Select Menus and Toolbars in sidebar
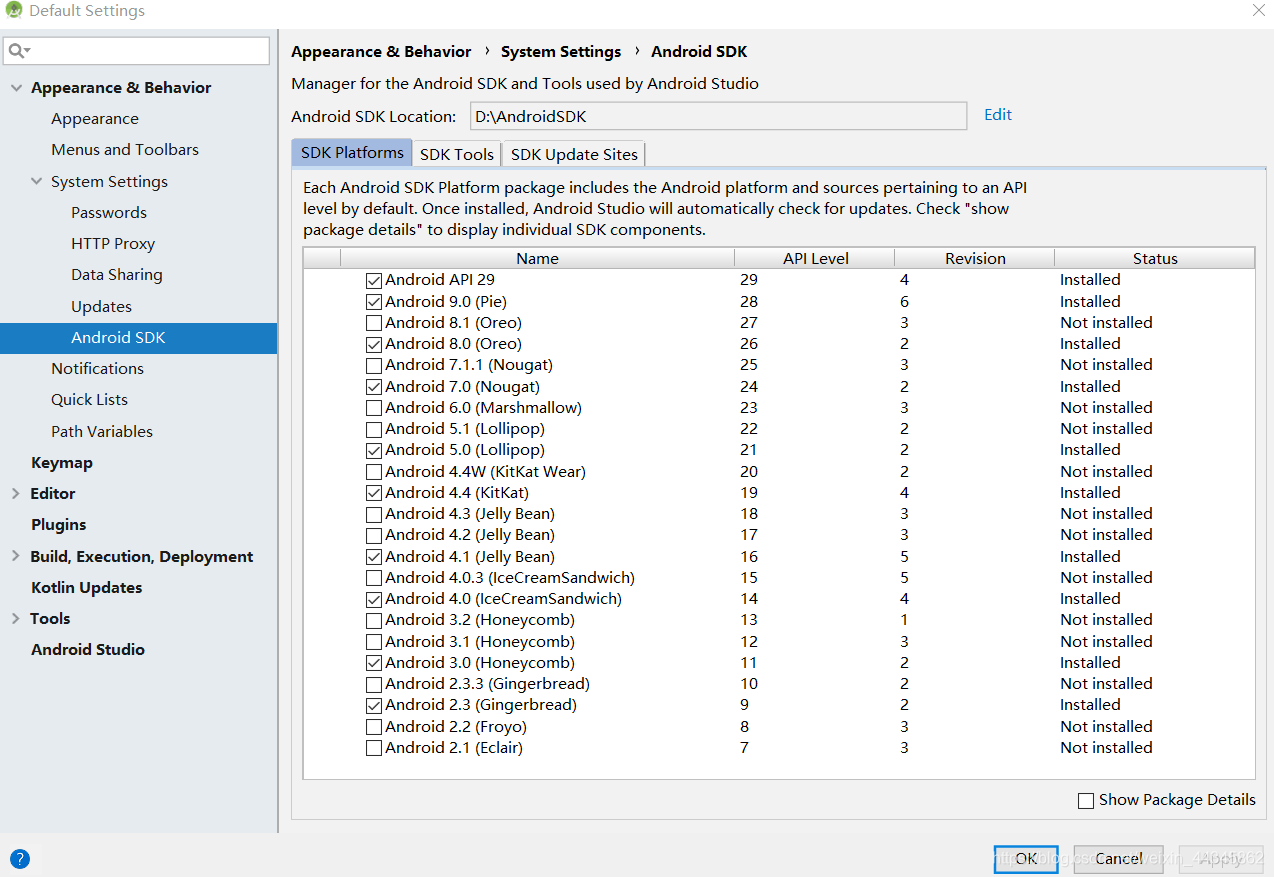 tap(125, 150)
